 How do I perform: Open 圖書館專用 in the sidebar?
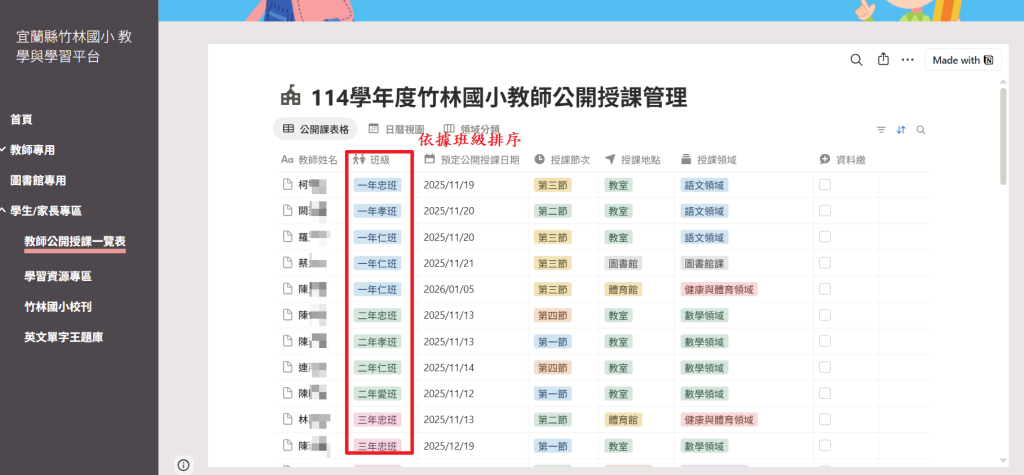point(38,180)
